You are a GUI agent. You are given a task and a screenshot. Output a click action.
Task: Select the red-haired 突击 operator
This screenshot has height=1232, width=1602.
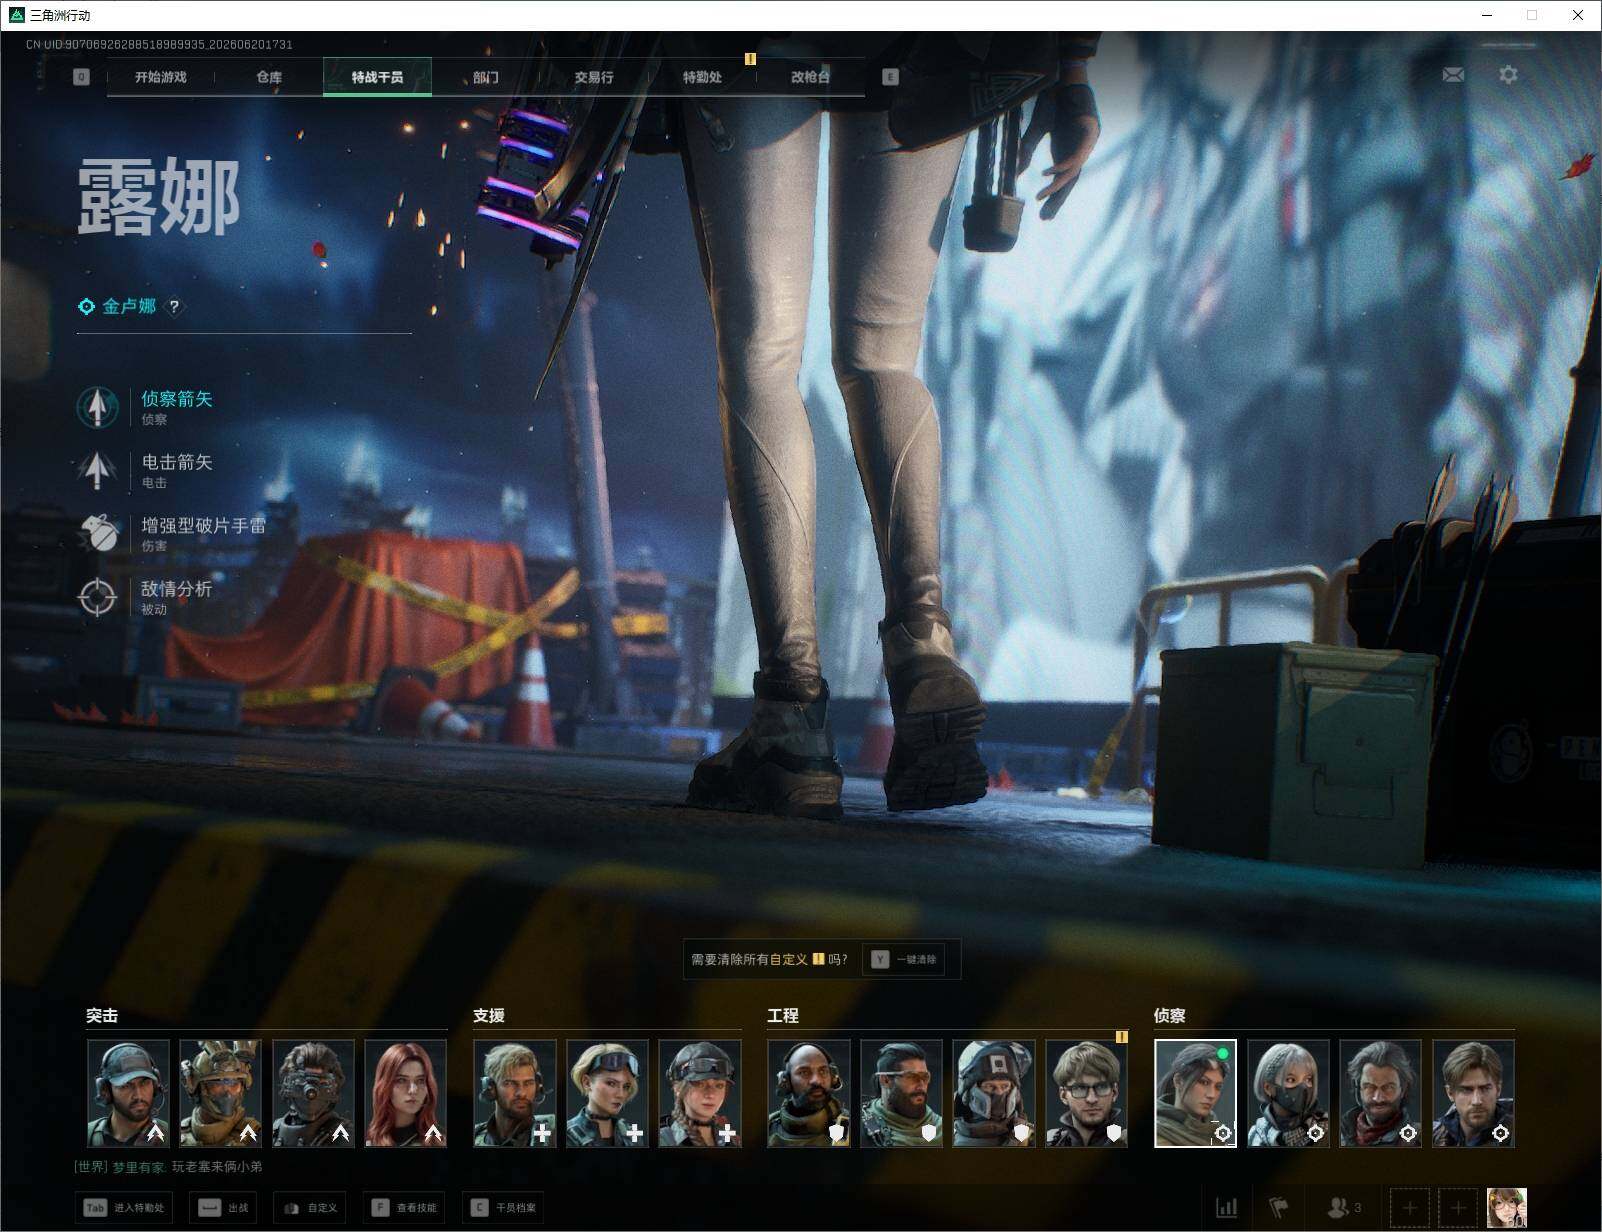(405, 1093)
